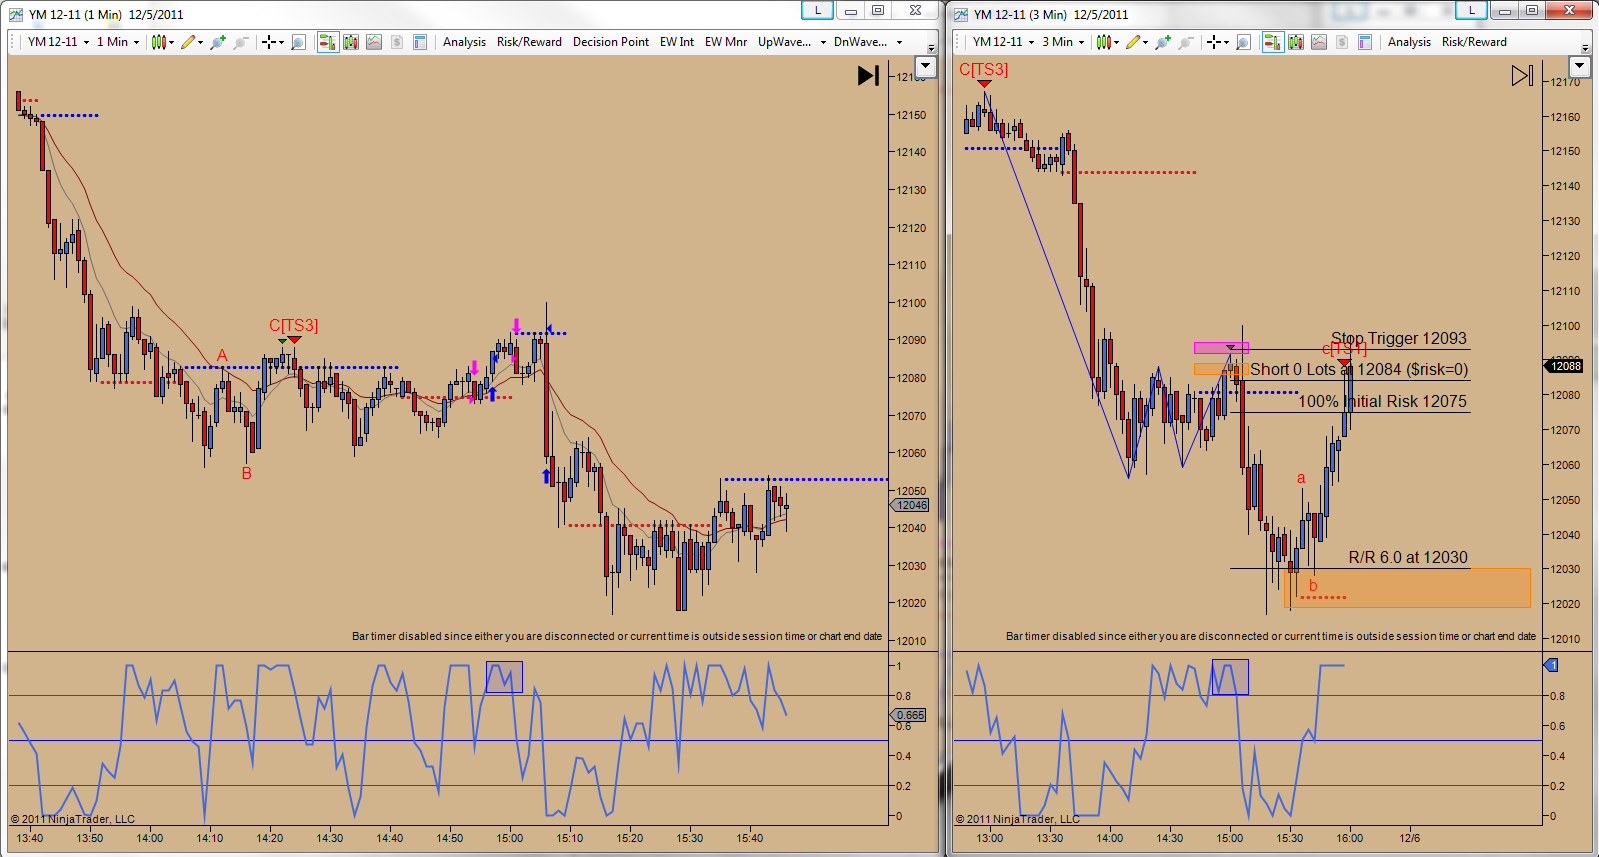Open line-chart strategies icon in 3 Min chart
The height and width of the screenshot is (857, 1599).
[1319, 42]
